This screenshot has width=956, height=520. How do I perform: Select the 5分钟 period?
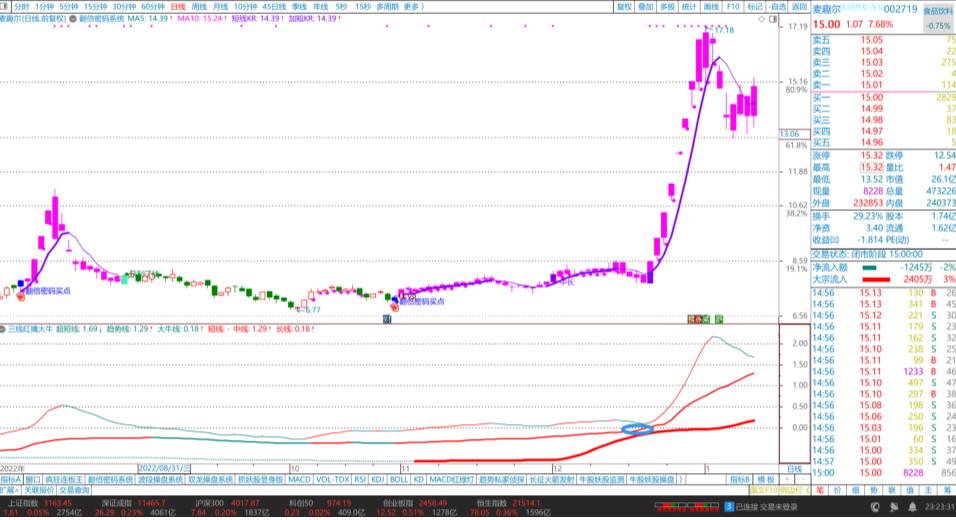pos(68,7)
